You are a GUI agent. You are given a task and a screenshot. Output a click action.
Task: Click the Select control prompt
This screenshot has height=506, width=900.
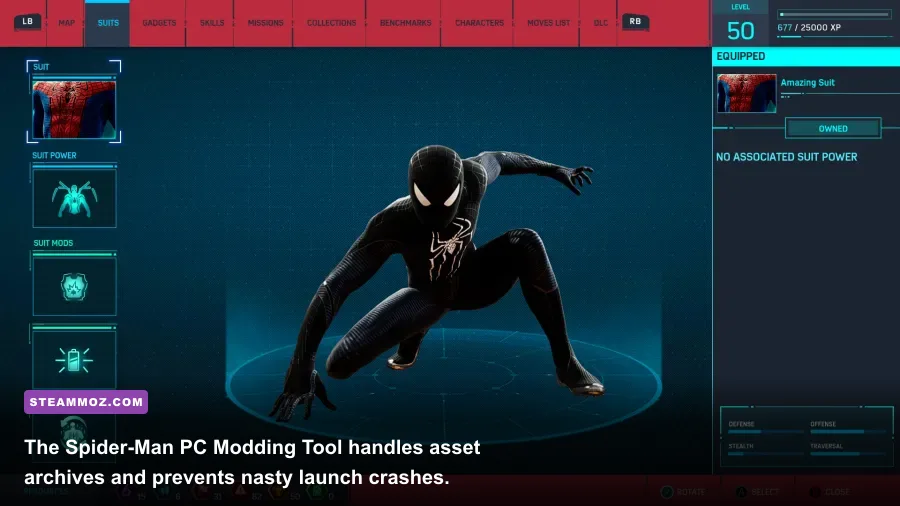tap(758, 492)
